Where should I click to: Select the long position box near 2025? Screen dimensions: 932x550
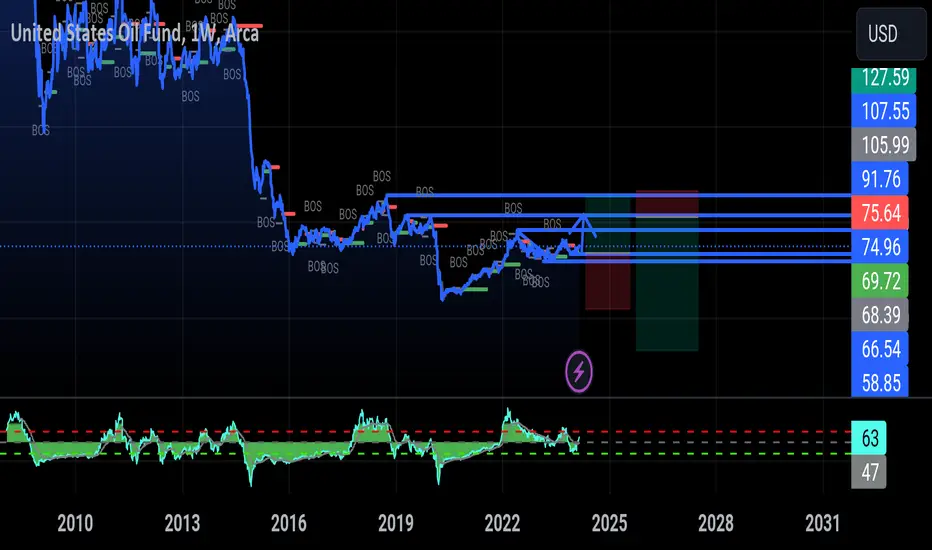coord(607,253)
